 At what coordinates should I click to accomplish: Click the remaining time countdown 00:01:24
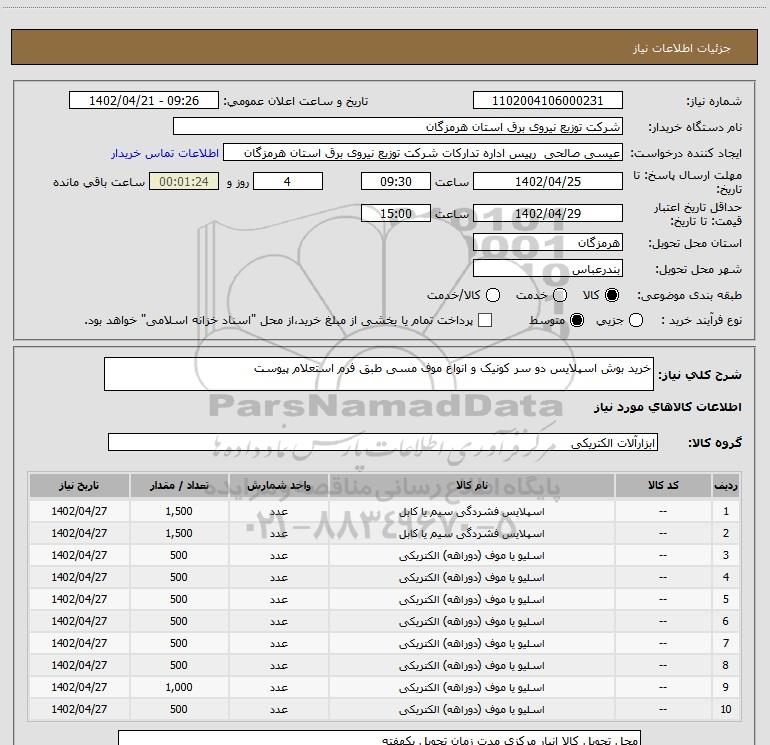click(184, 181)
